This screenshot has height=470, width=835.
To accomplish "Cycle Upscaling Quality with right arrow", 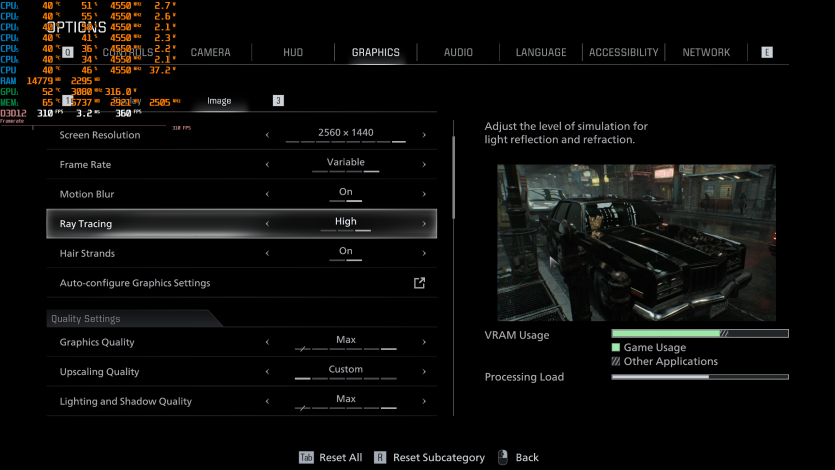I will tap(424, 372).
